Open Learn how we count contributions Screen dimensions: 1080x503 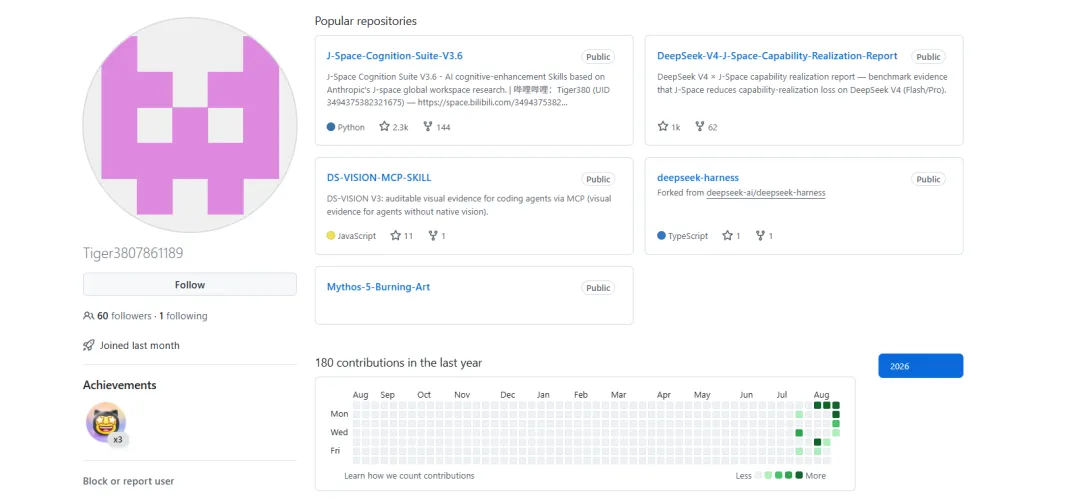click(409, 475)
